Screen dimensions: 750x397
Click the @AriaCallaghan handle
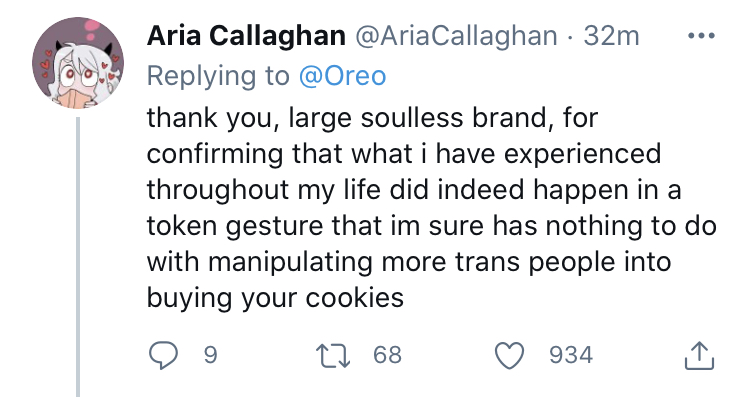(x=456, y=36)
